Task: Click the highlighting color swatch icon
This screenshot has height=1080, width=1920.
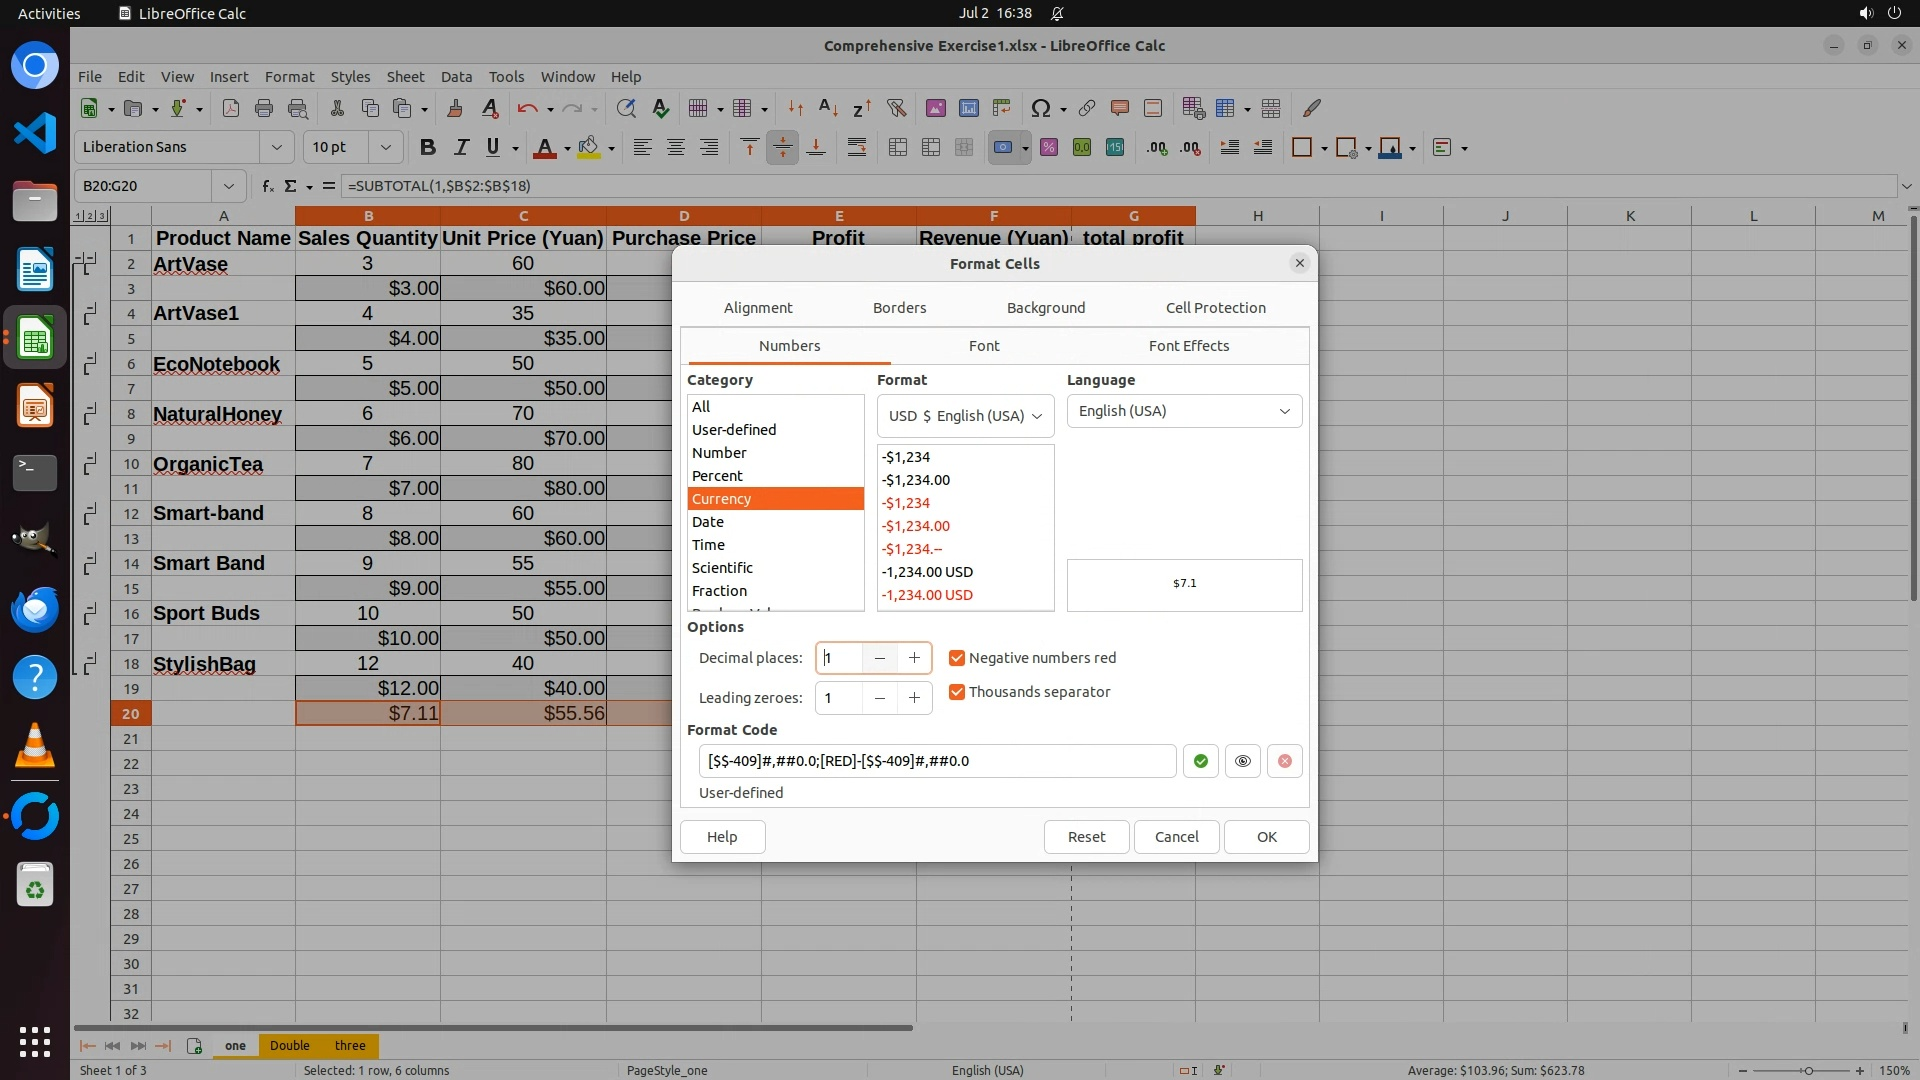Action: (x=588, y=147)
